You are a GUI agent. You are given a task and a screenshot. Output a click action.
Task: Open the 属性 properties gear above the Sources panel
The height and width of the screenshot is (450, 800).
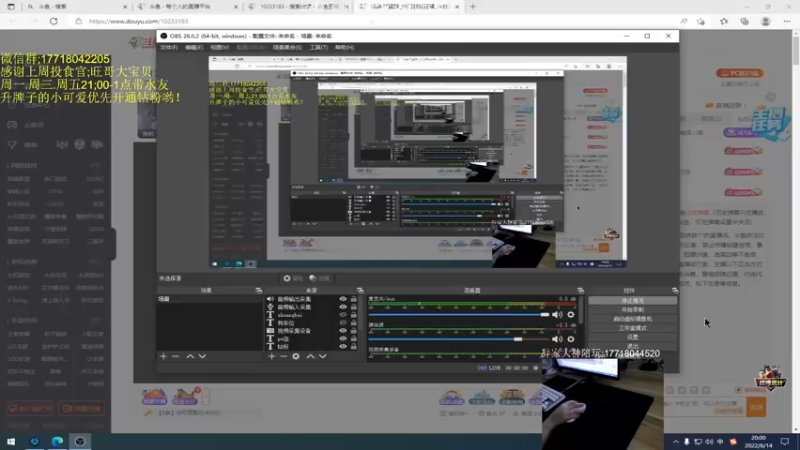[293, 279]
